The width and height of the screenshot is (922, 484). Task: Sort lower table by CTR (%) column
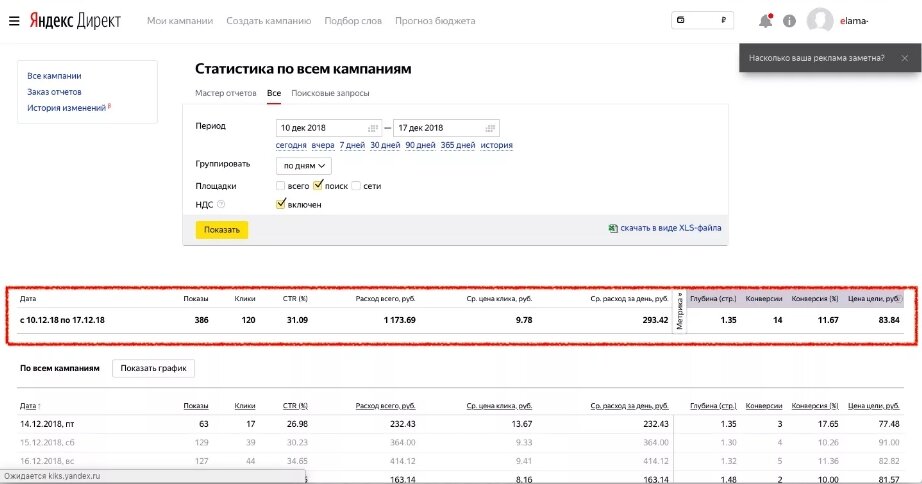[295, 406]
